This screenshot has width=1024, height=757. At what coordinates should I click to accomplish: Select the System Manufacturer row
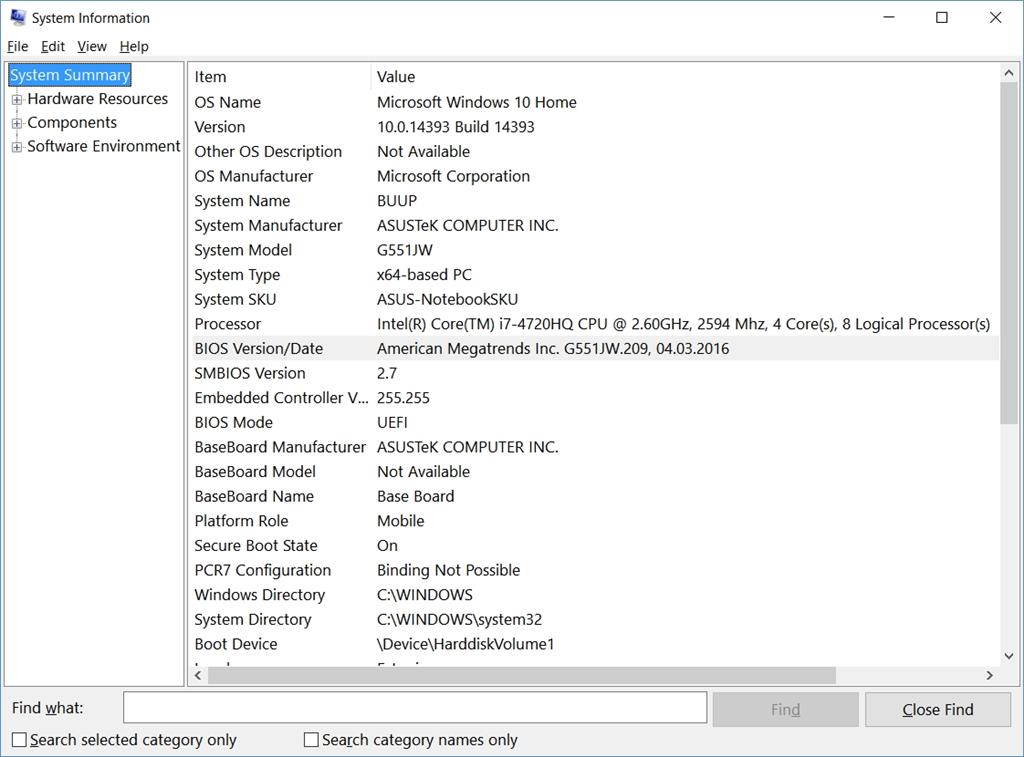pos(594,225)
